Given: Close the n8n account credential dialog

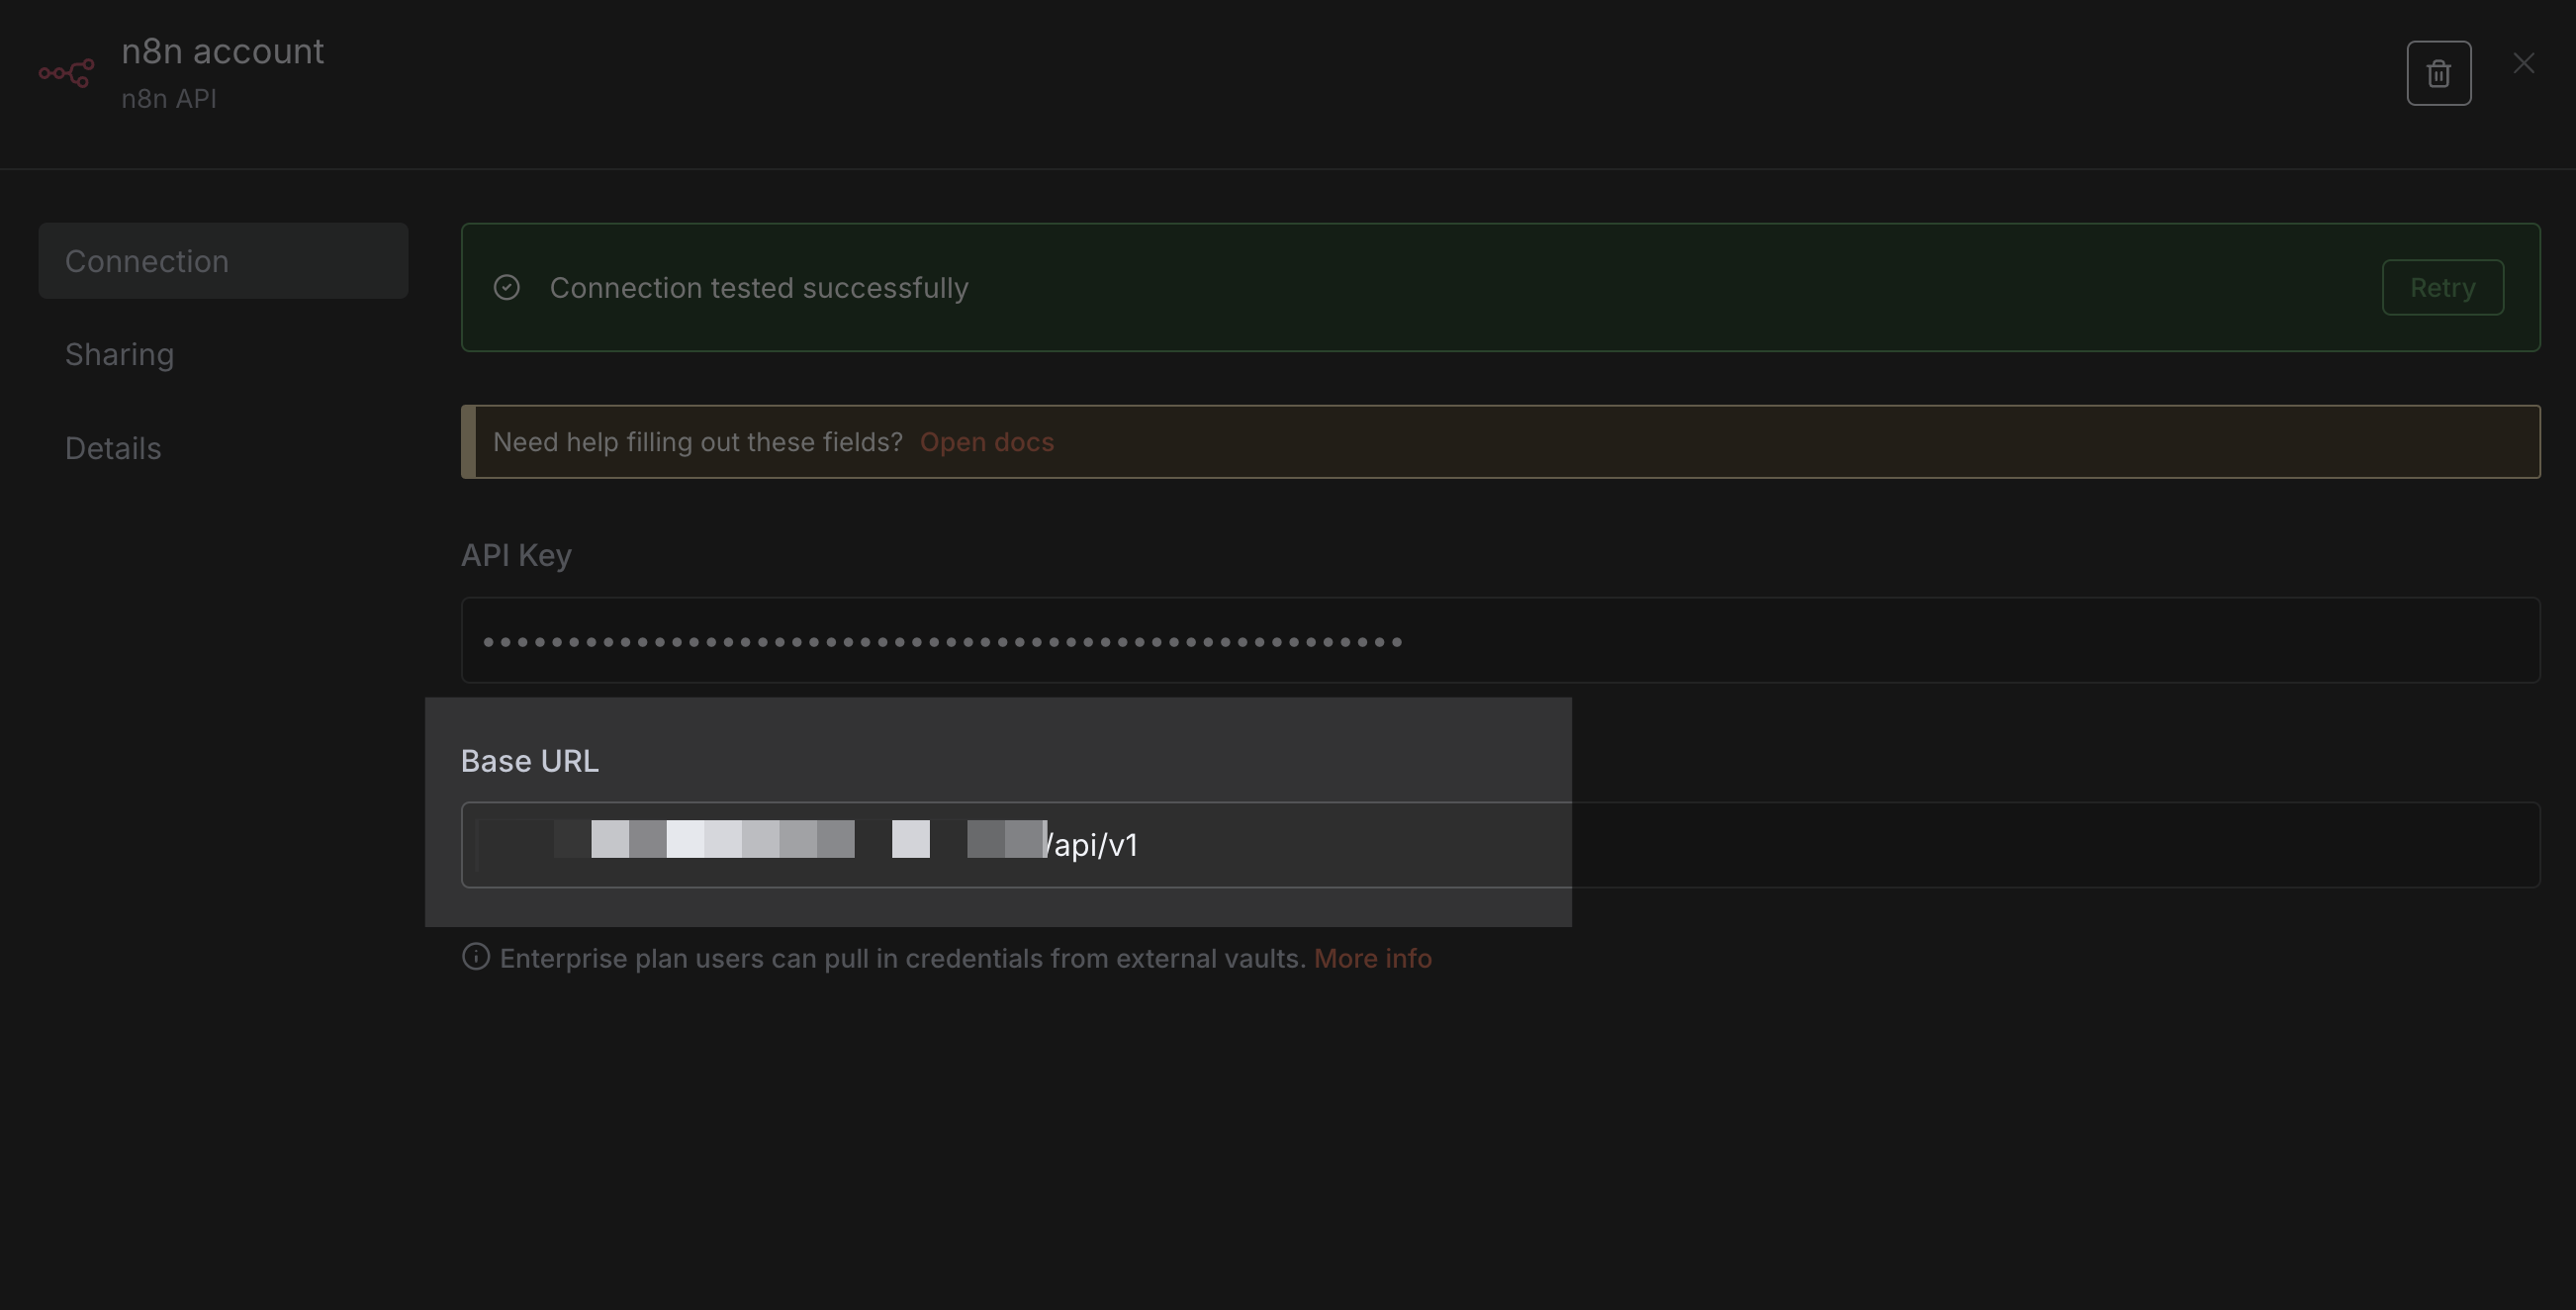Looking at the screenshot, I should (x=2524, y=63).
